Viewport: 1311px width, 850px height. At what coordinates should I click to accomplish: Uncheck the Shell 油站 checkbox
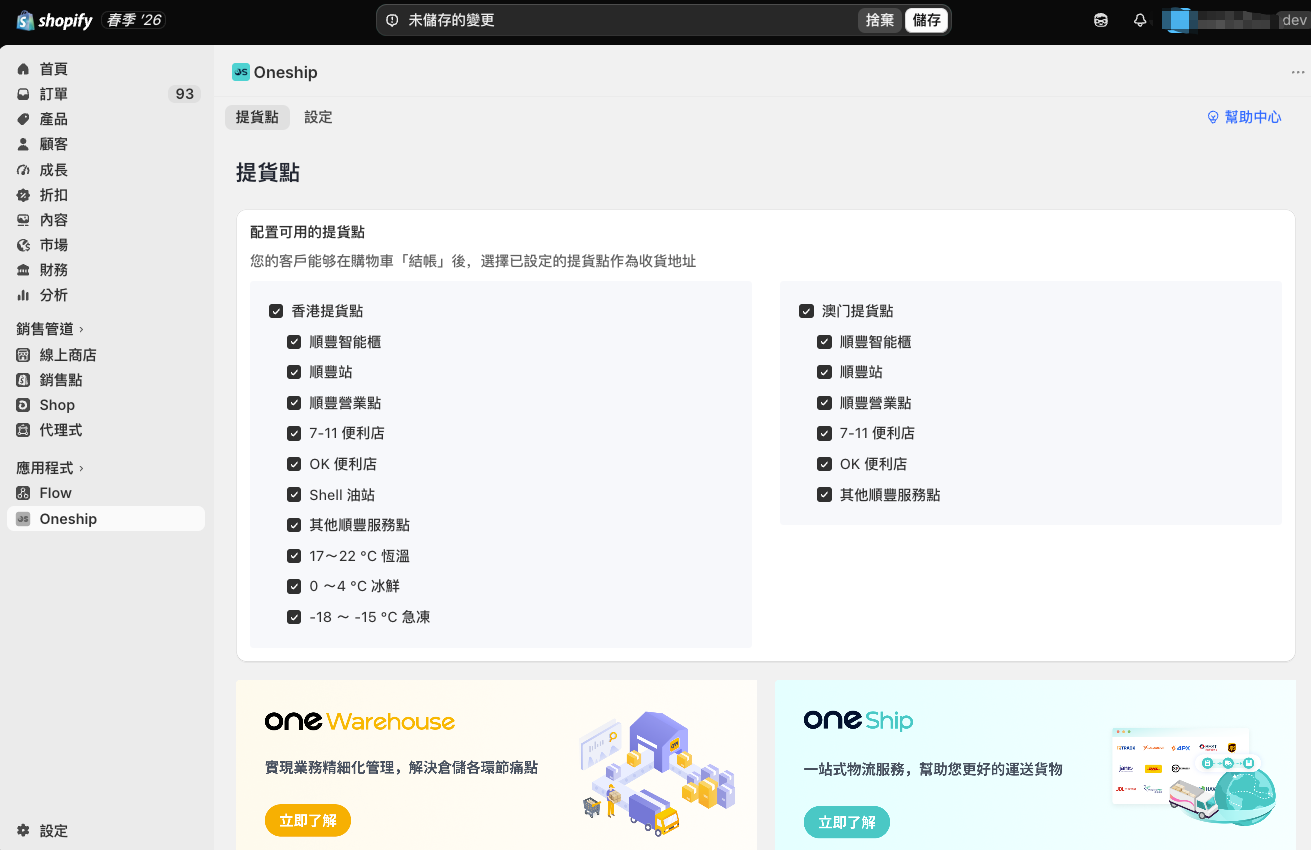coord(294,494)
